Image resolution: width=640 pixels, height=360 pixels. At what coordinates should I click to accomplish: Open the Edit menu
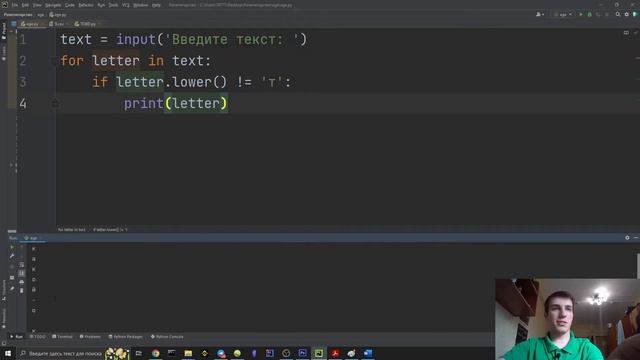tap(25, 5)
